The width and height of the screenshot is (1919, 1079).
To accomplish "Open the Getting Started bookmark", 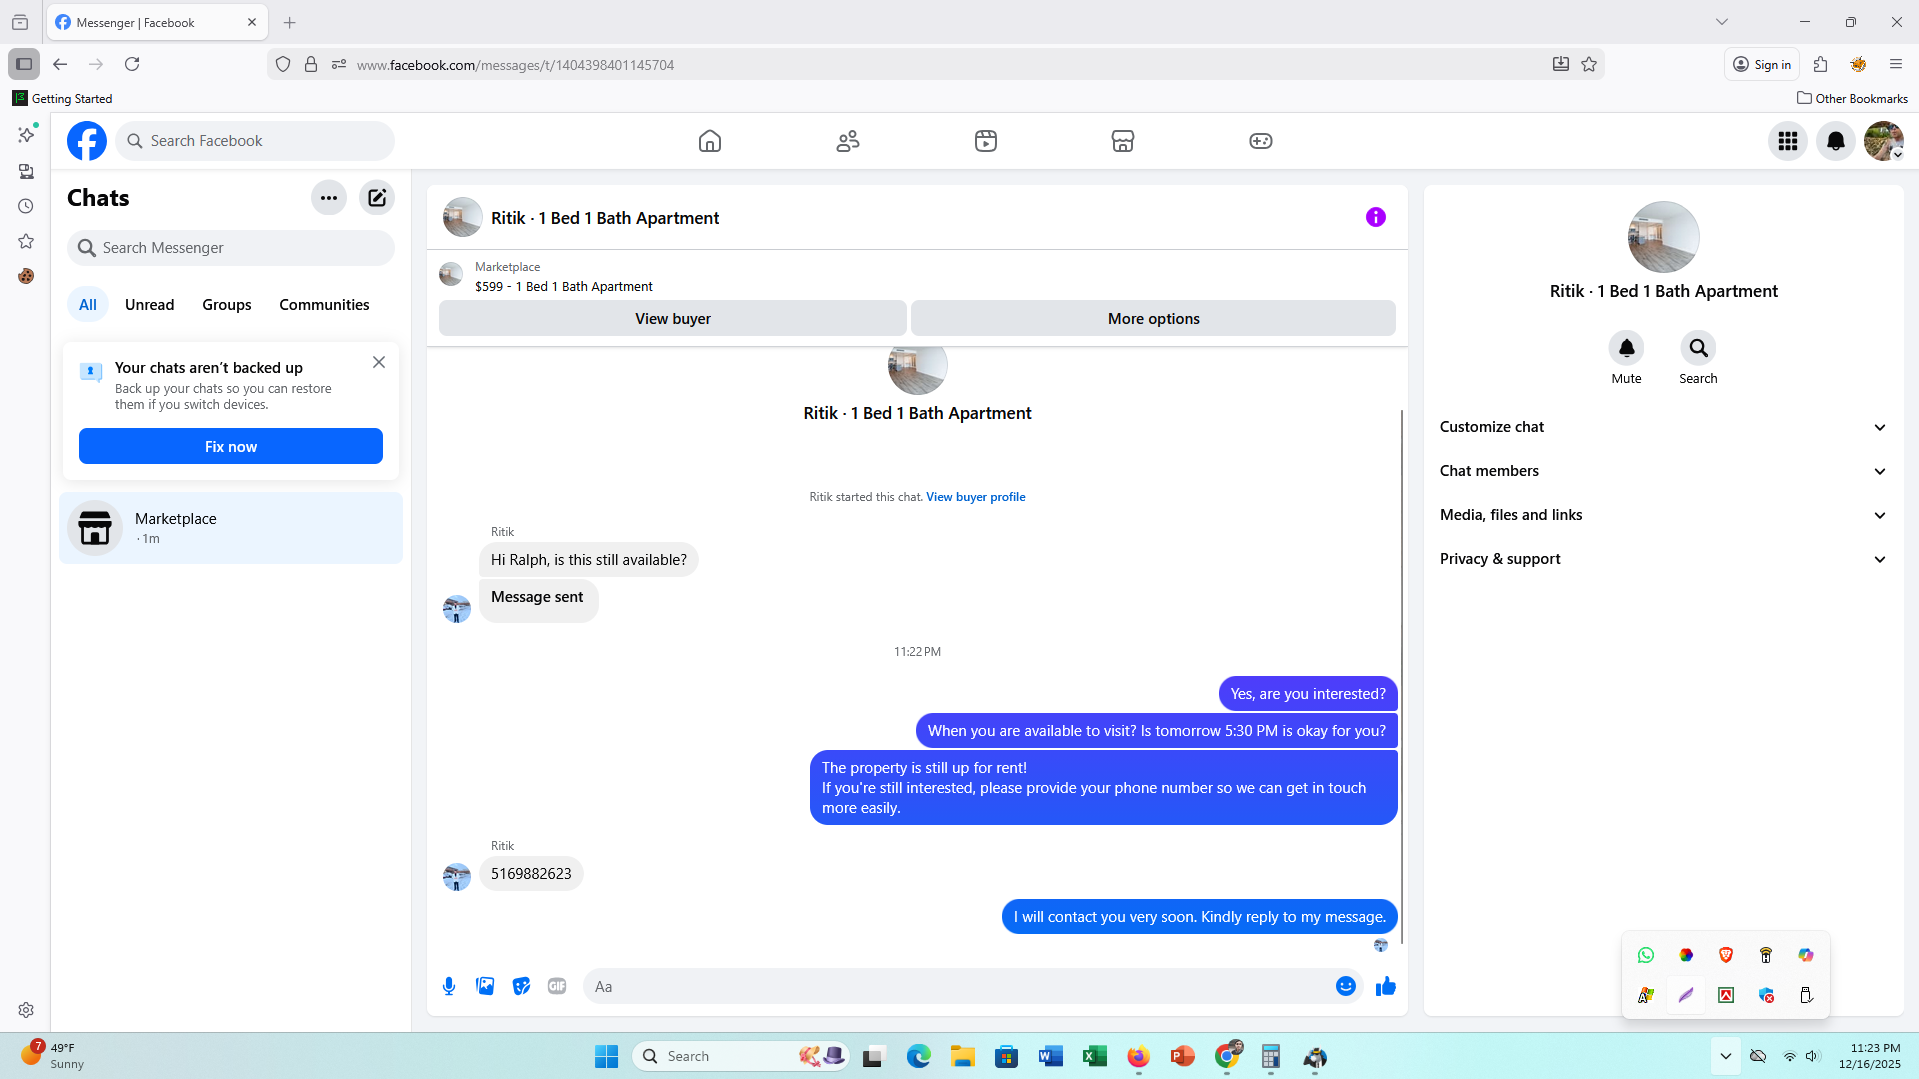I will coord(62,99).
